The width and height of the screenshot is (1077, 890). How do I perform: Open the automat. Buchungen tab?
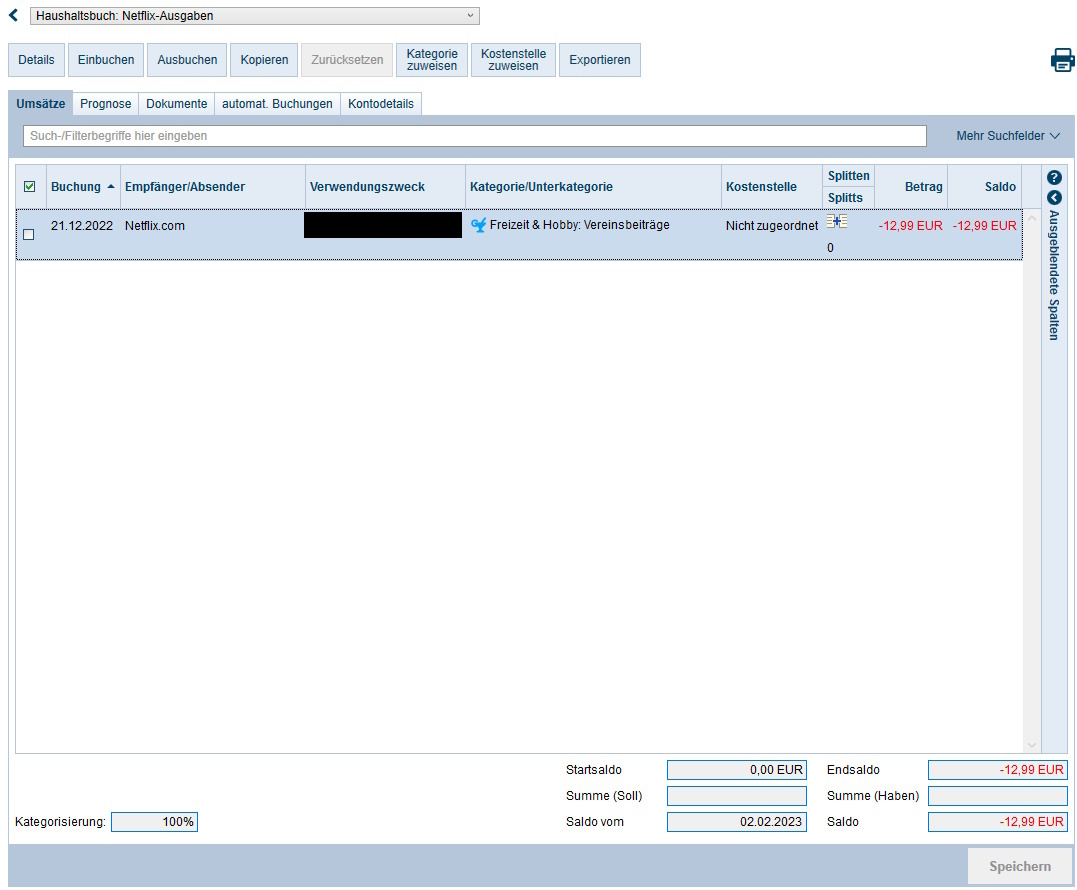tap(277, 104)
